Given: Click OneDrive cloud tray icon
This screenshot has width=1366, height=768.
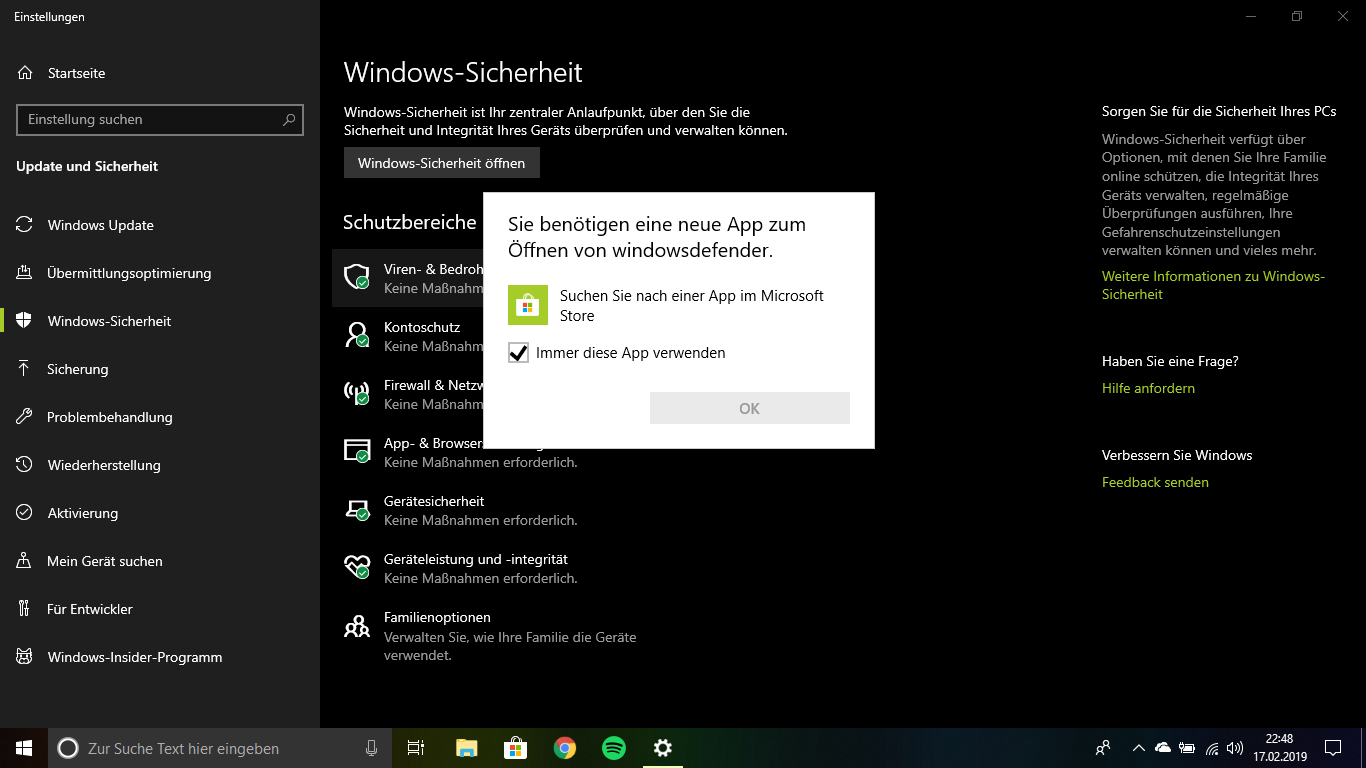Looking at the screenshot, I should (1162, 748).
